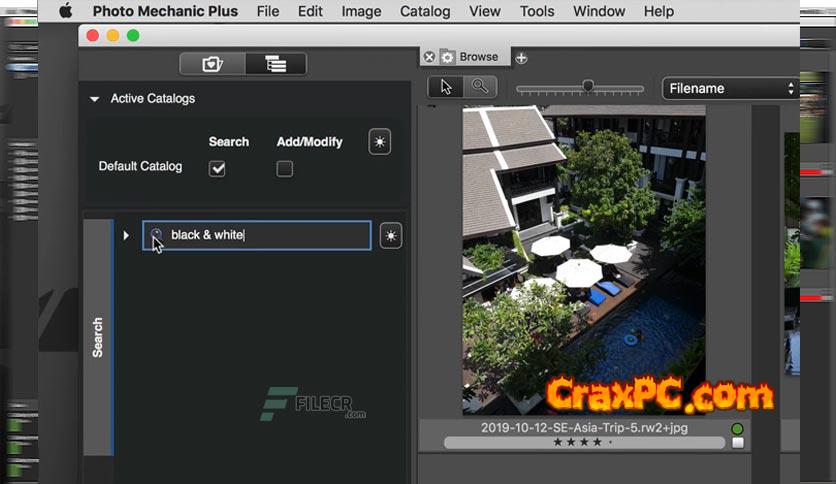
Task: Click the Active Catalogs options star button
Action: 379,142
